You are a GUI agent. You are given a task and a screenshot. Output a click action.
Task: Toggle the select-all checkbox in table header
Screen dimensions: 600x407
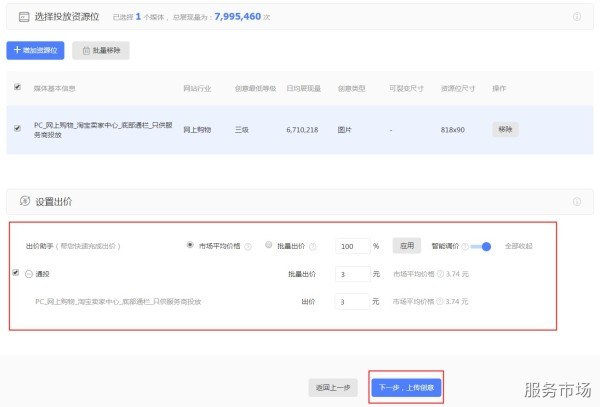[17, 87]
